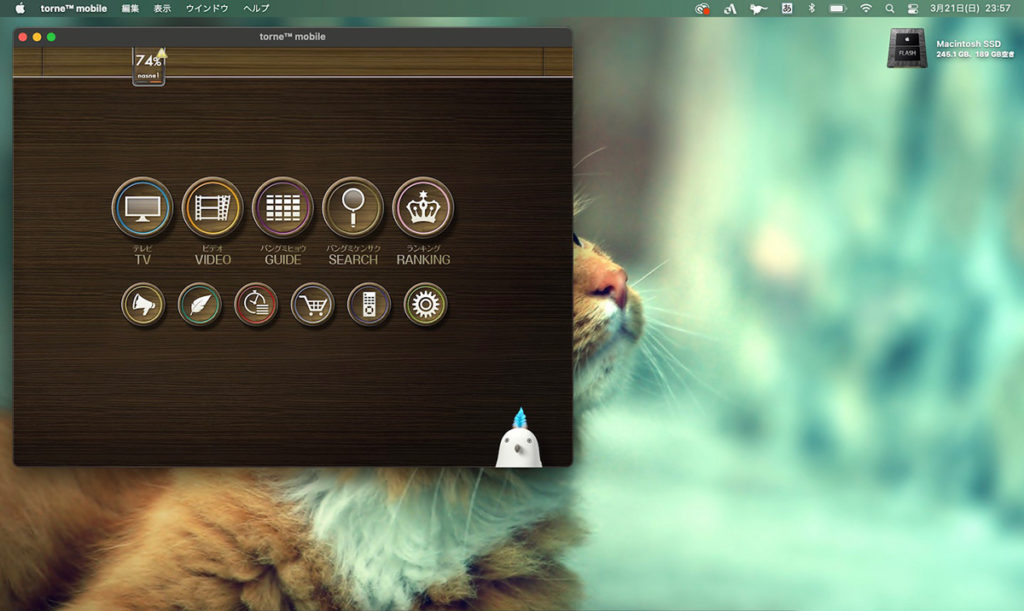Image resolution: width=1024 pixels, height=611 pixels.
Task: Click the feather icon button
Action: pyautogui.click(x=199, y=304)
